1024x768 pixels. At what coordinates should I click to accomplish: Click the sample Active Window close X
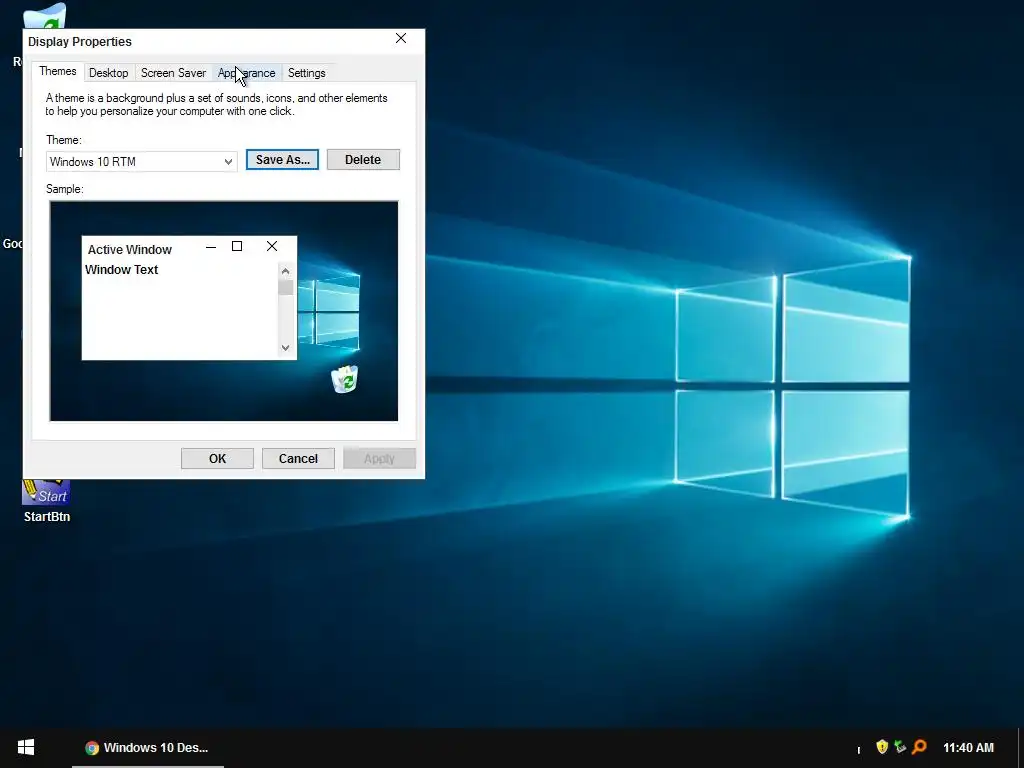(x=272, y=246)
